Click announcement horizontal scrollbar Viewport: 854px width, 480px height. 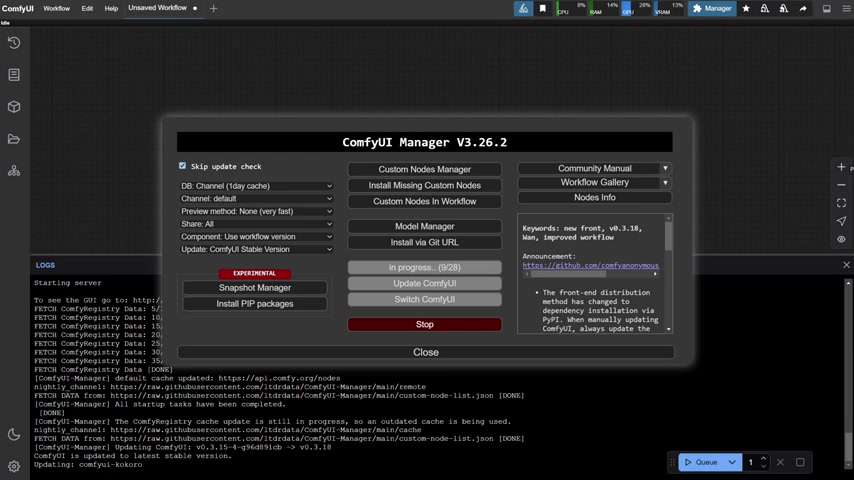click(x=569, y=274)
